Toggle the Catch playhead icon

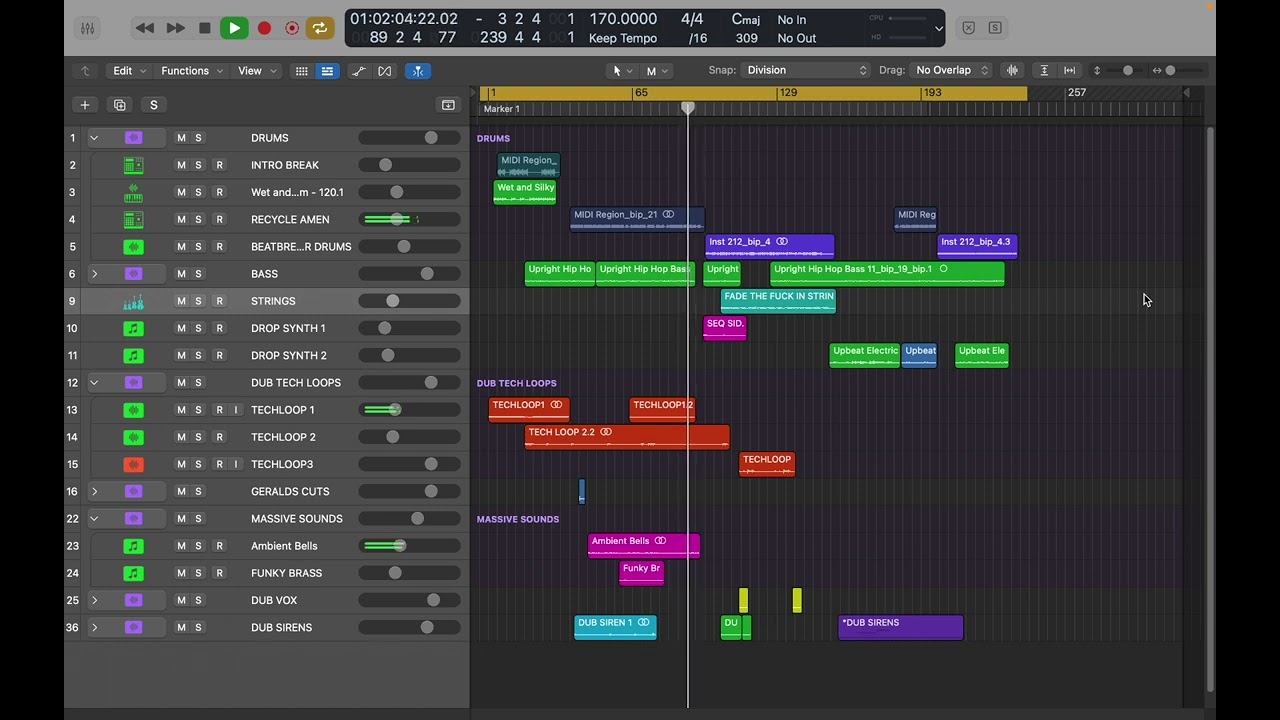click(x=418, y=71)
